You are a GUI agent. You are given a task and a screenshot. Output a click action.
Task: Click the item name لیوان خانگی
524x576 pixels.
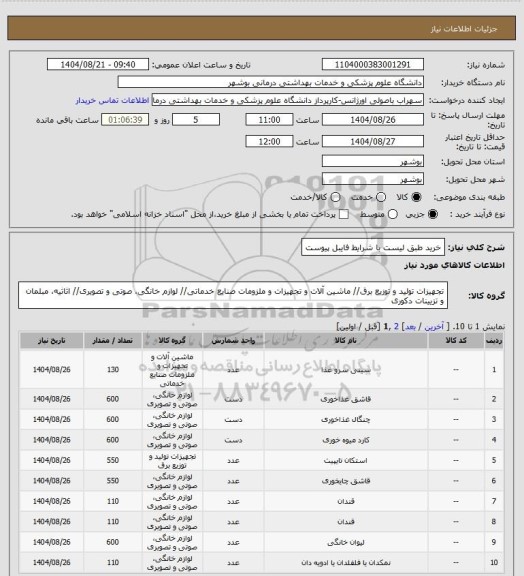coord(345,542)
